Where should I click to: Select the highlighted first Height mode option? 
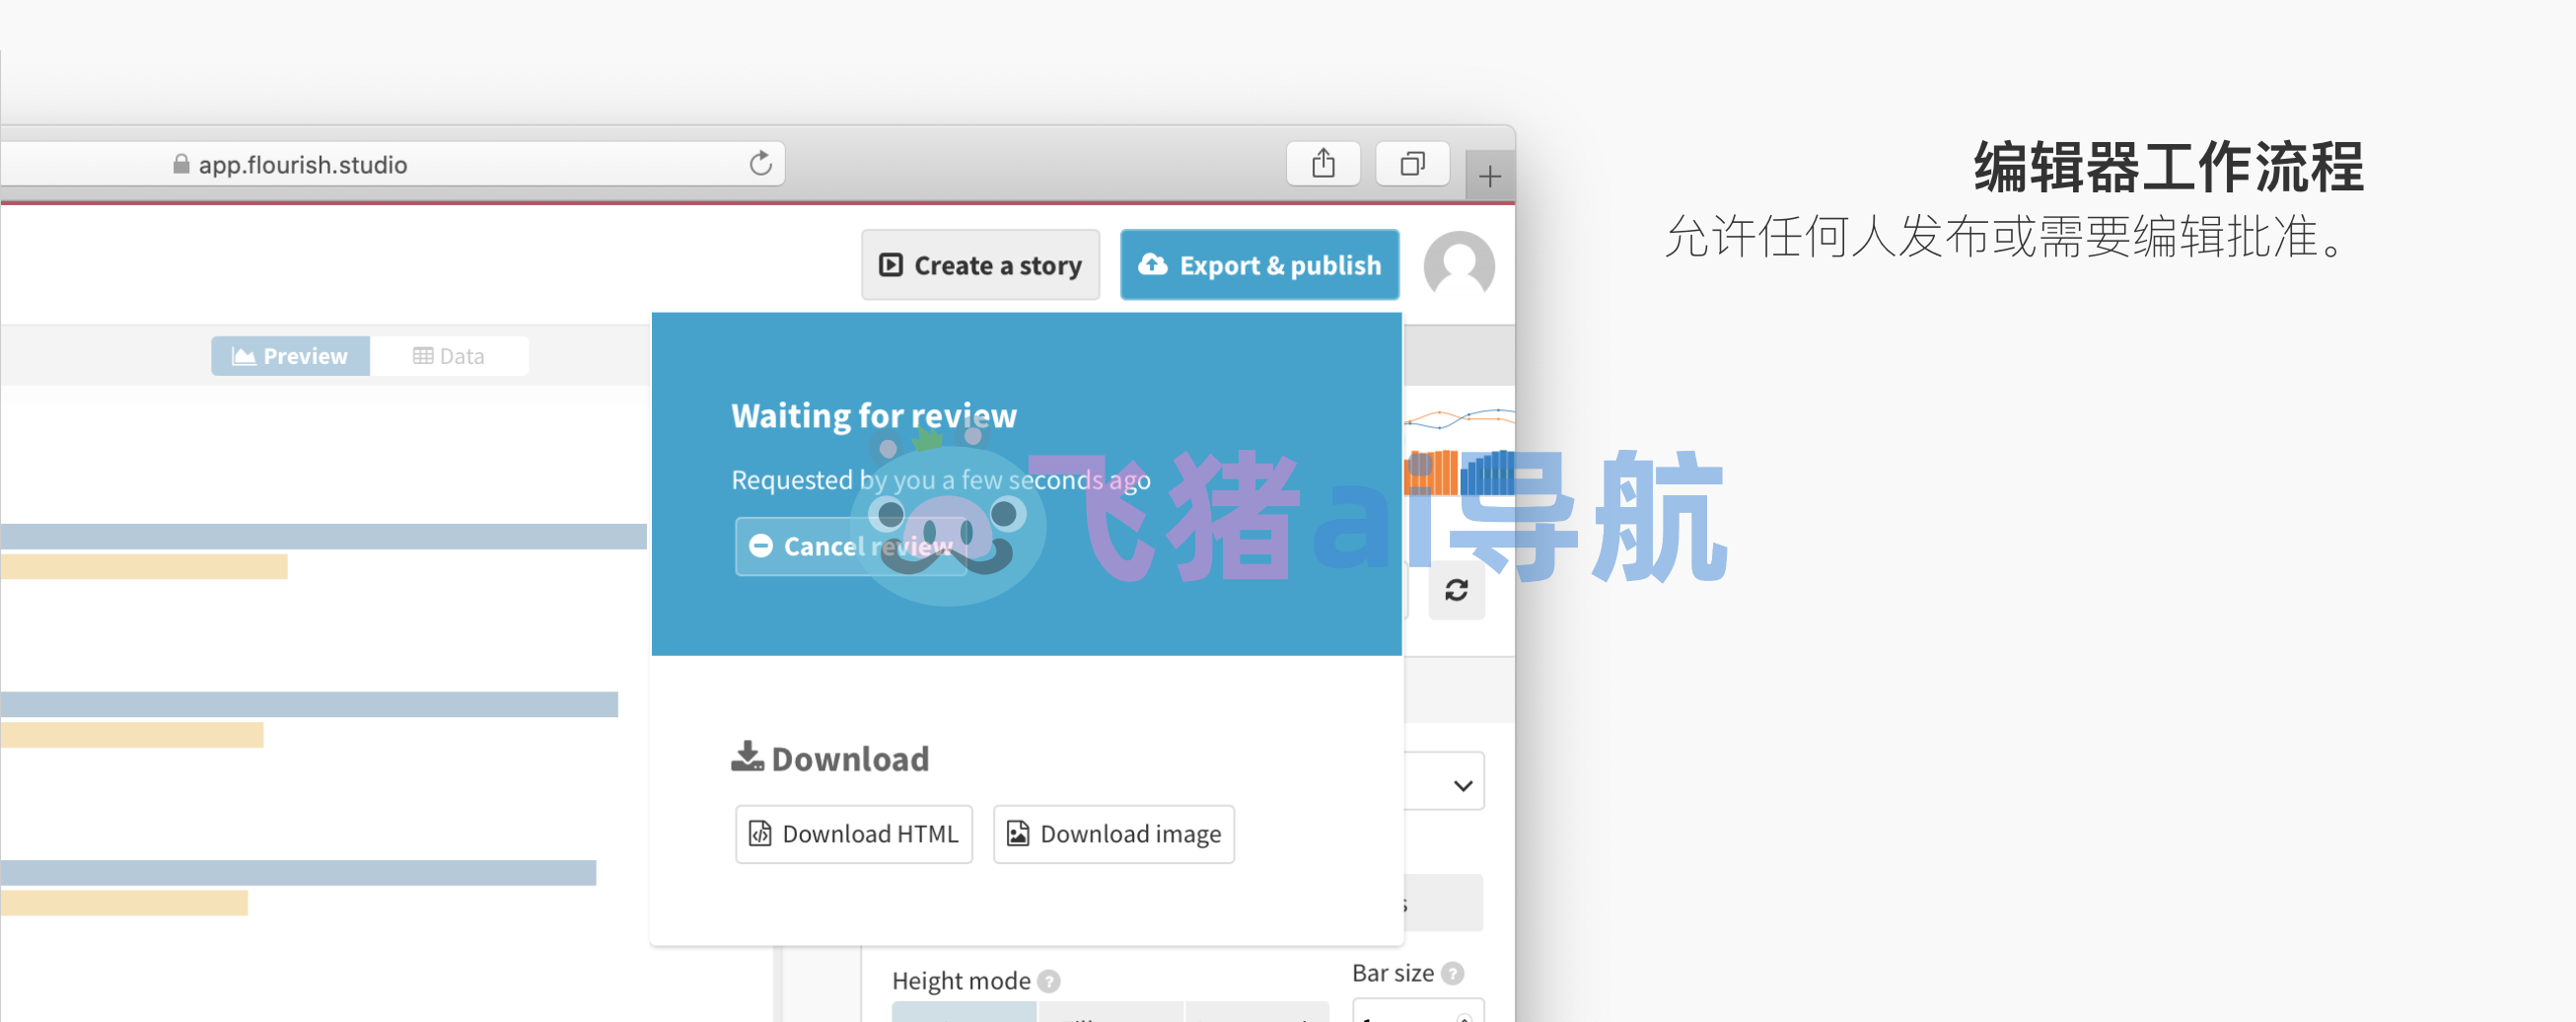963,1012
